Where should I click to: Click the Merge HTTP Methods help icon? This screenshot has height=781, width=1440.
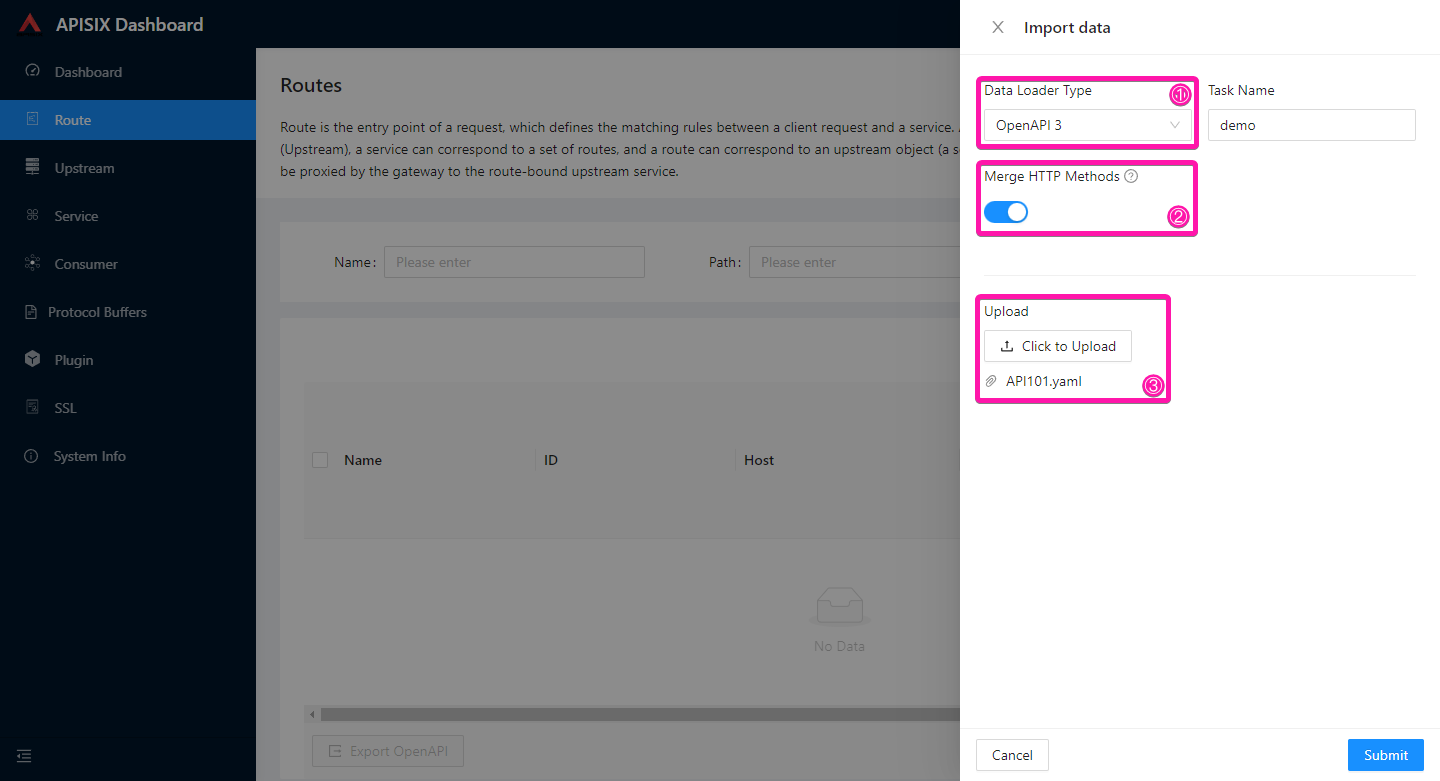coord(1131,176)
